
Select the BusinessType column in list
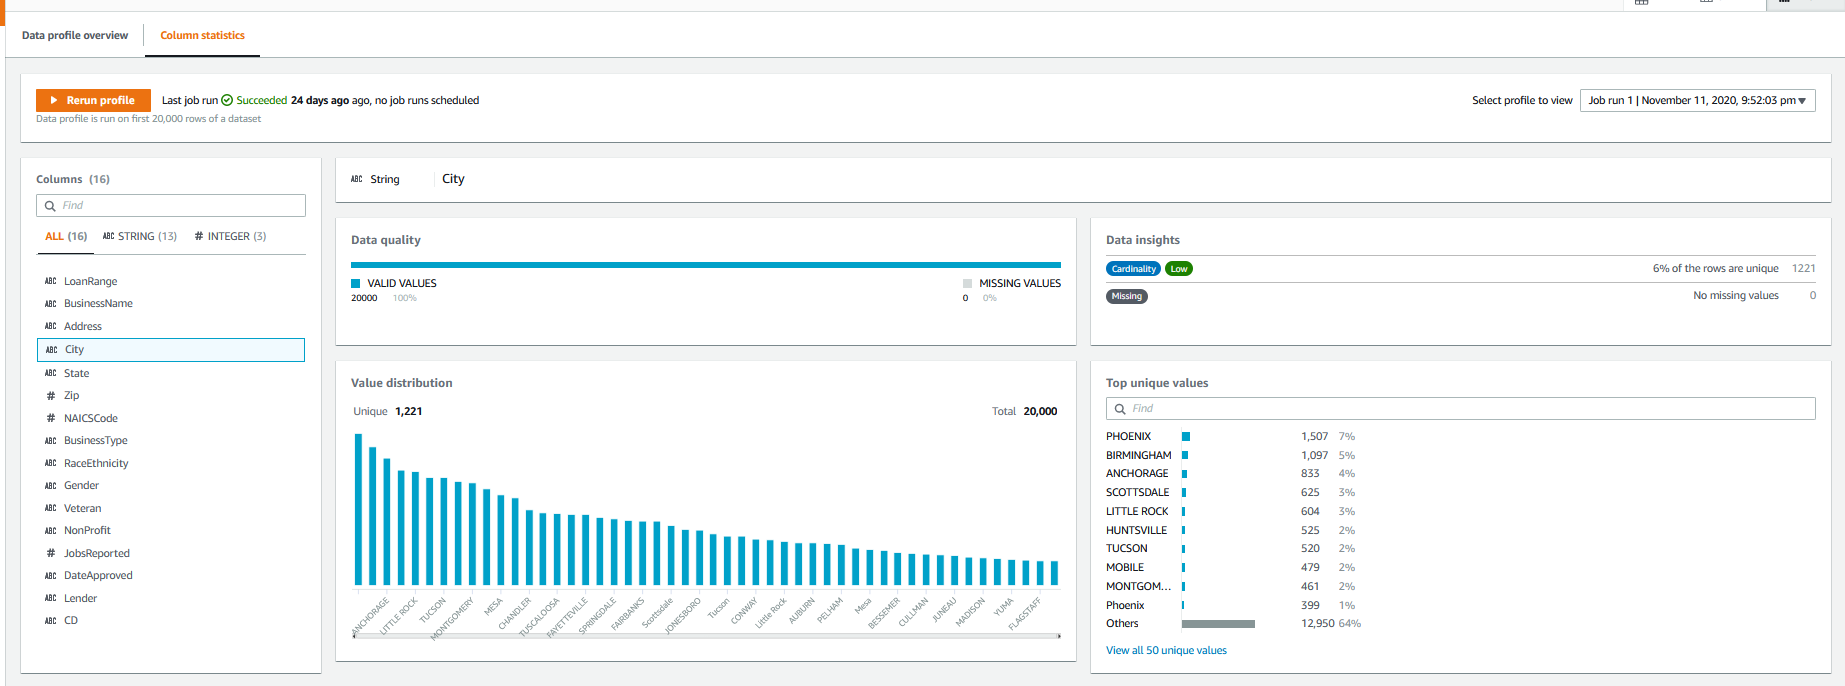(96, 440)
